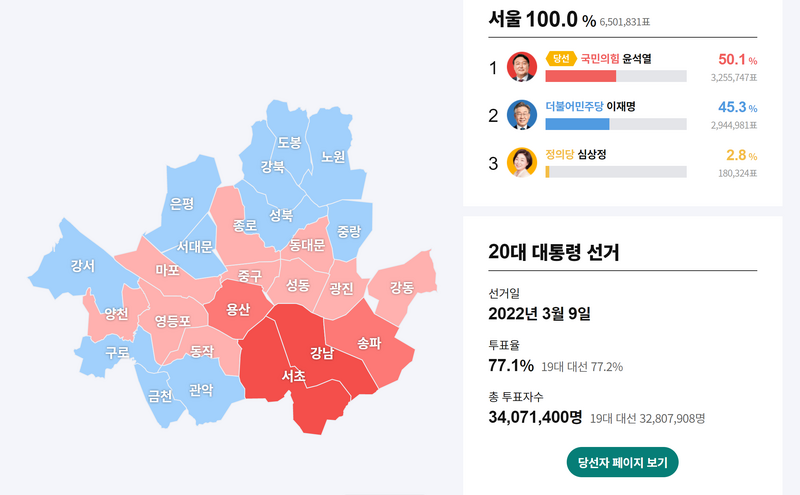Viewport: 800px width, 495px height.
Task: Select Seocho (서초) district on map
Action: pos(293,377)
